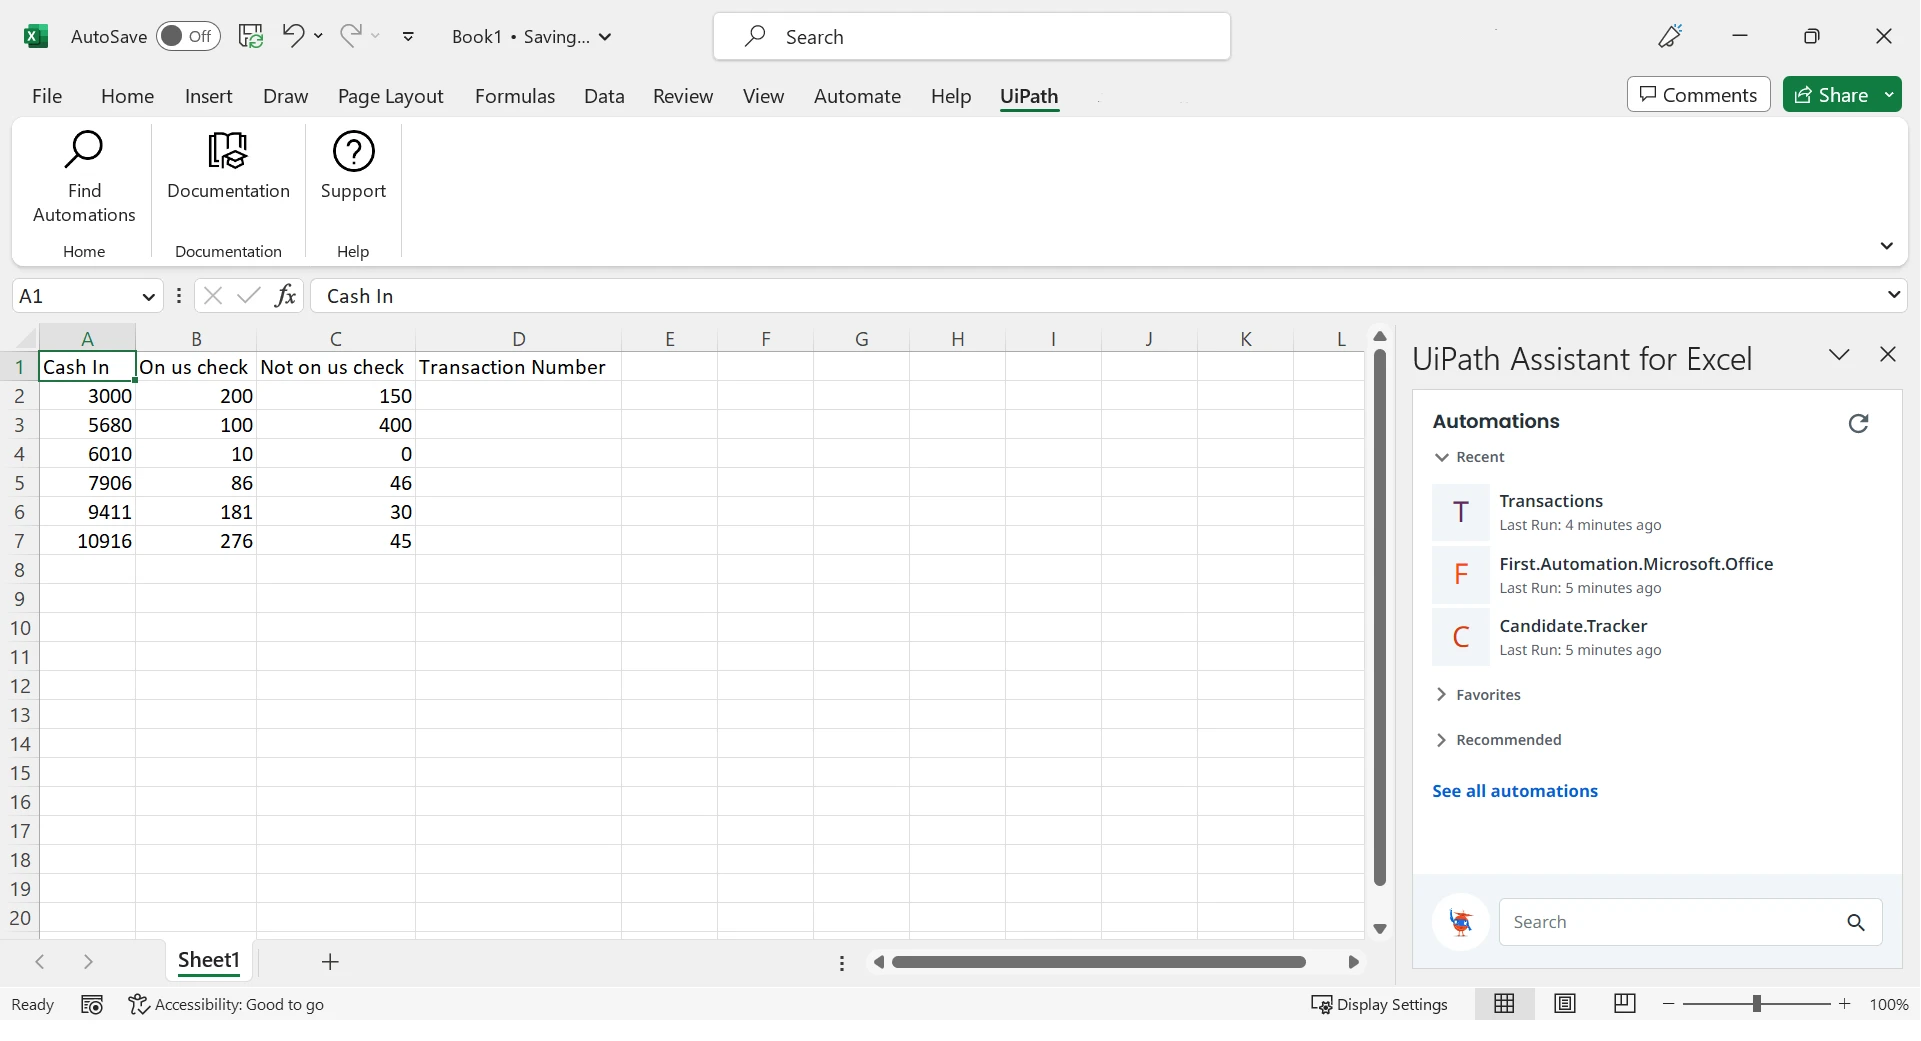Click the See all automations link
Screen dimensions: 1921x1041
[x=1514, y=791]
